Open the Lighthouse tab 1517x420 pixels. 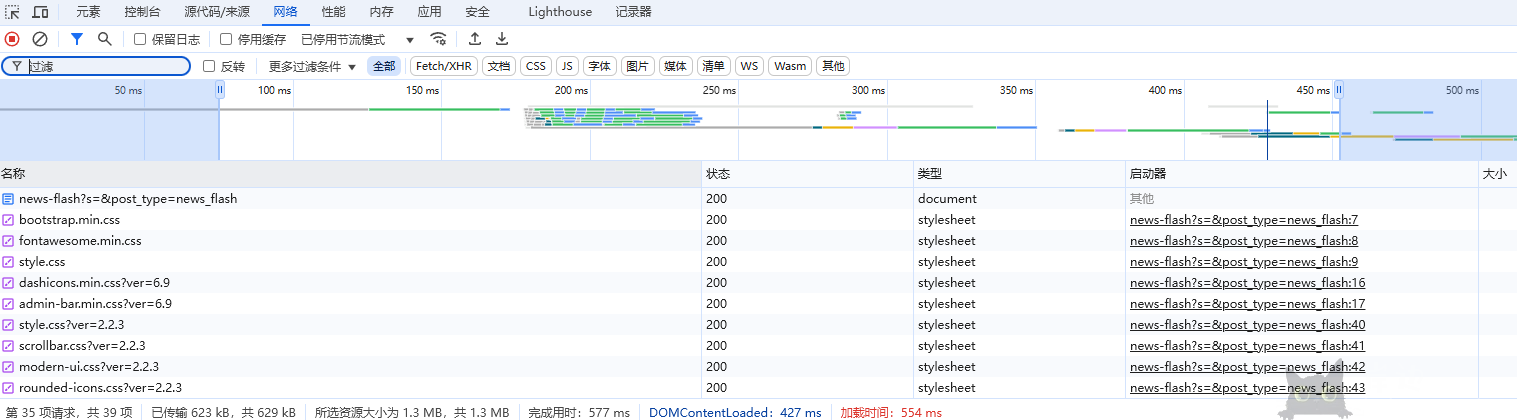[560, 12]
